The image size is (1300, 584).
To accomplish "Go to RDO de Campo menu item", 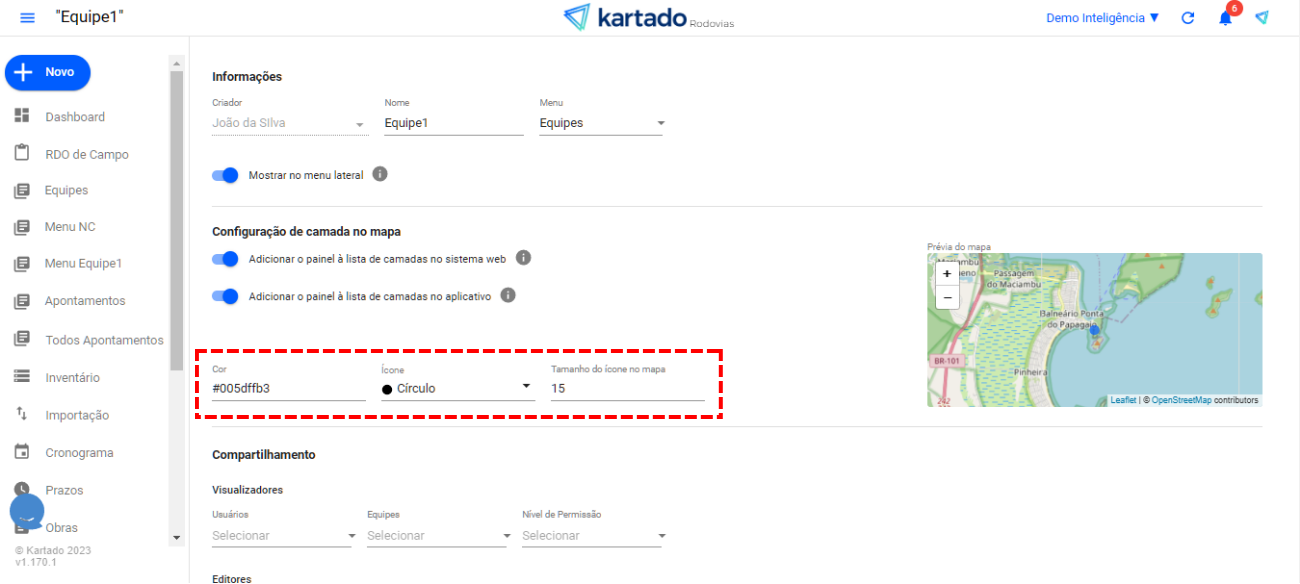I will (x=86, y=154).
